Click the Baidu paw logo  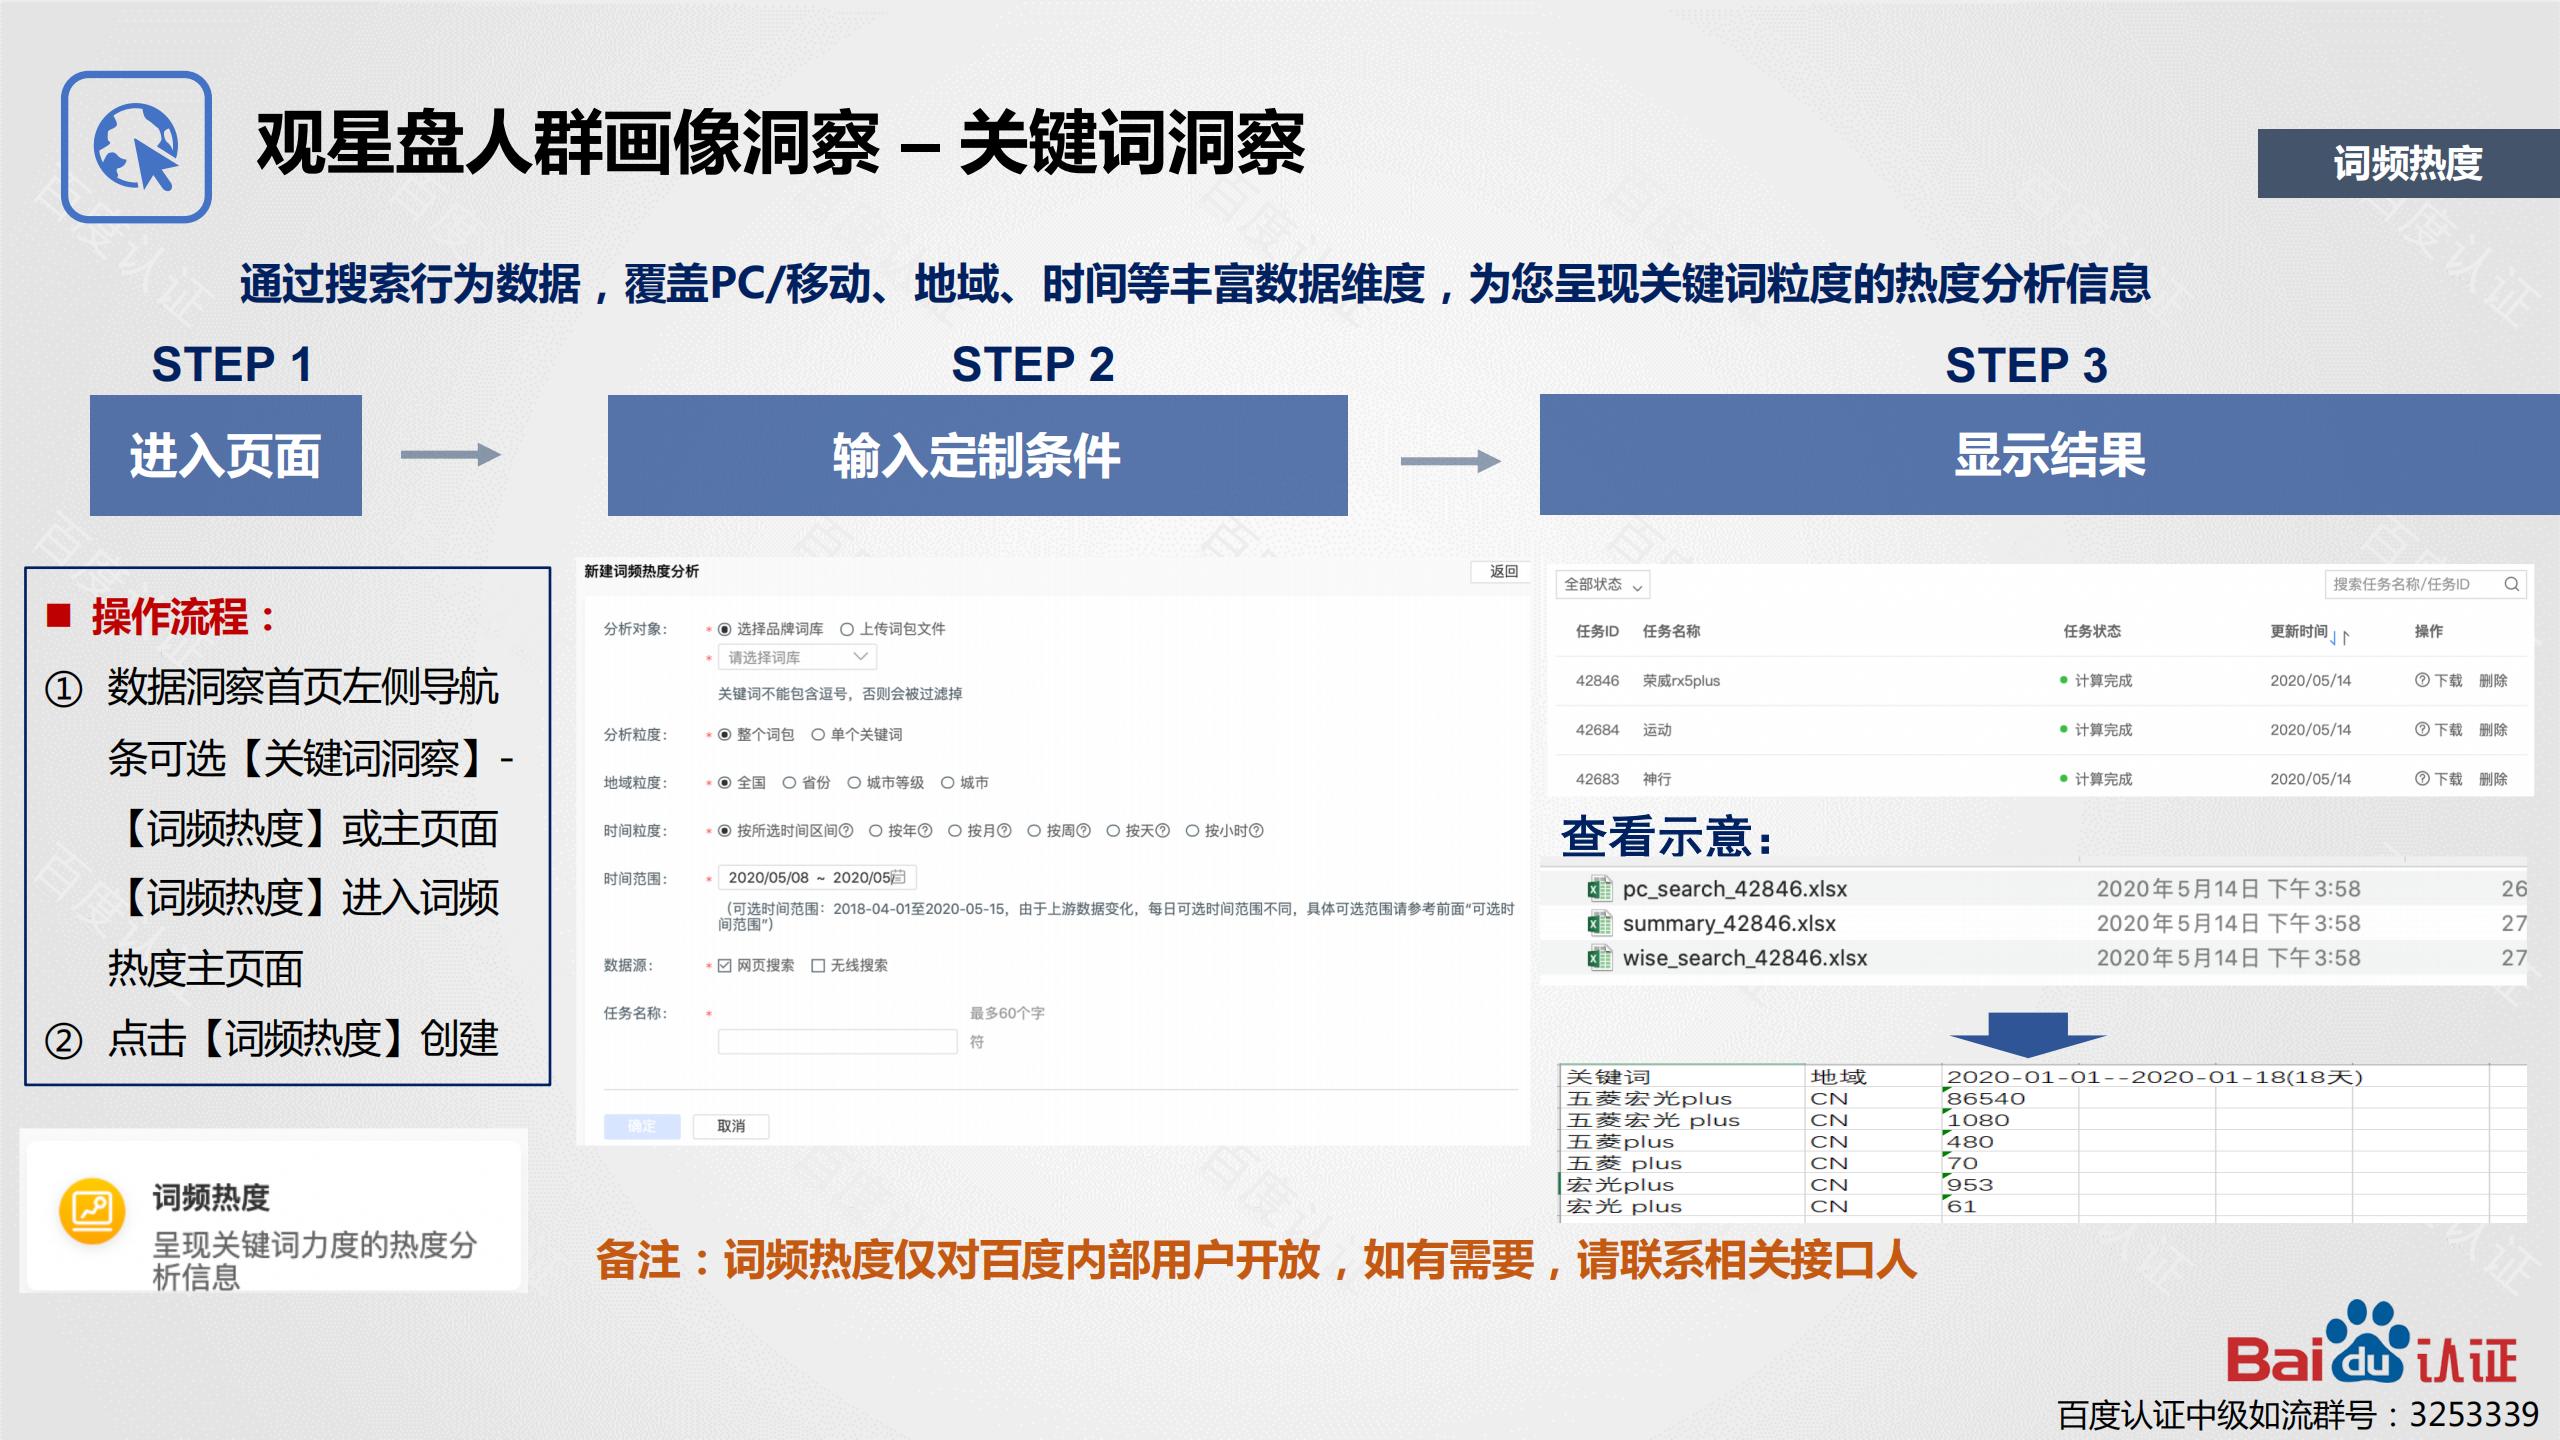click(x=2369, y=1342)
